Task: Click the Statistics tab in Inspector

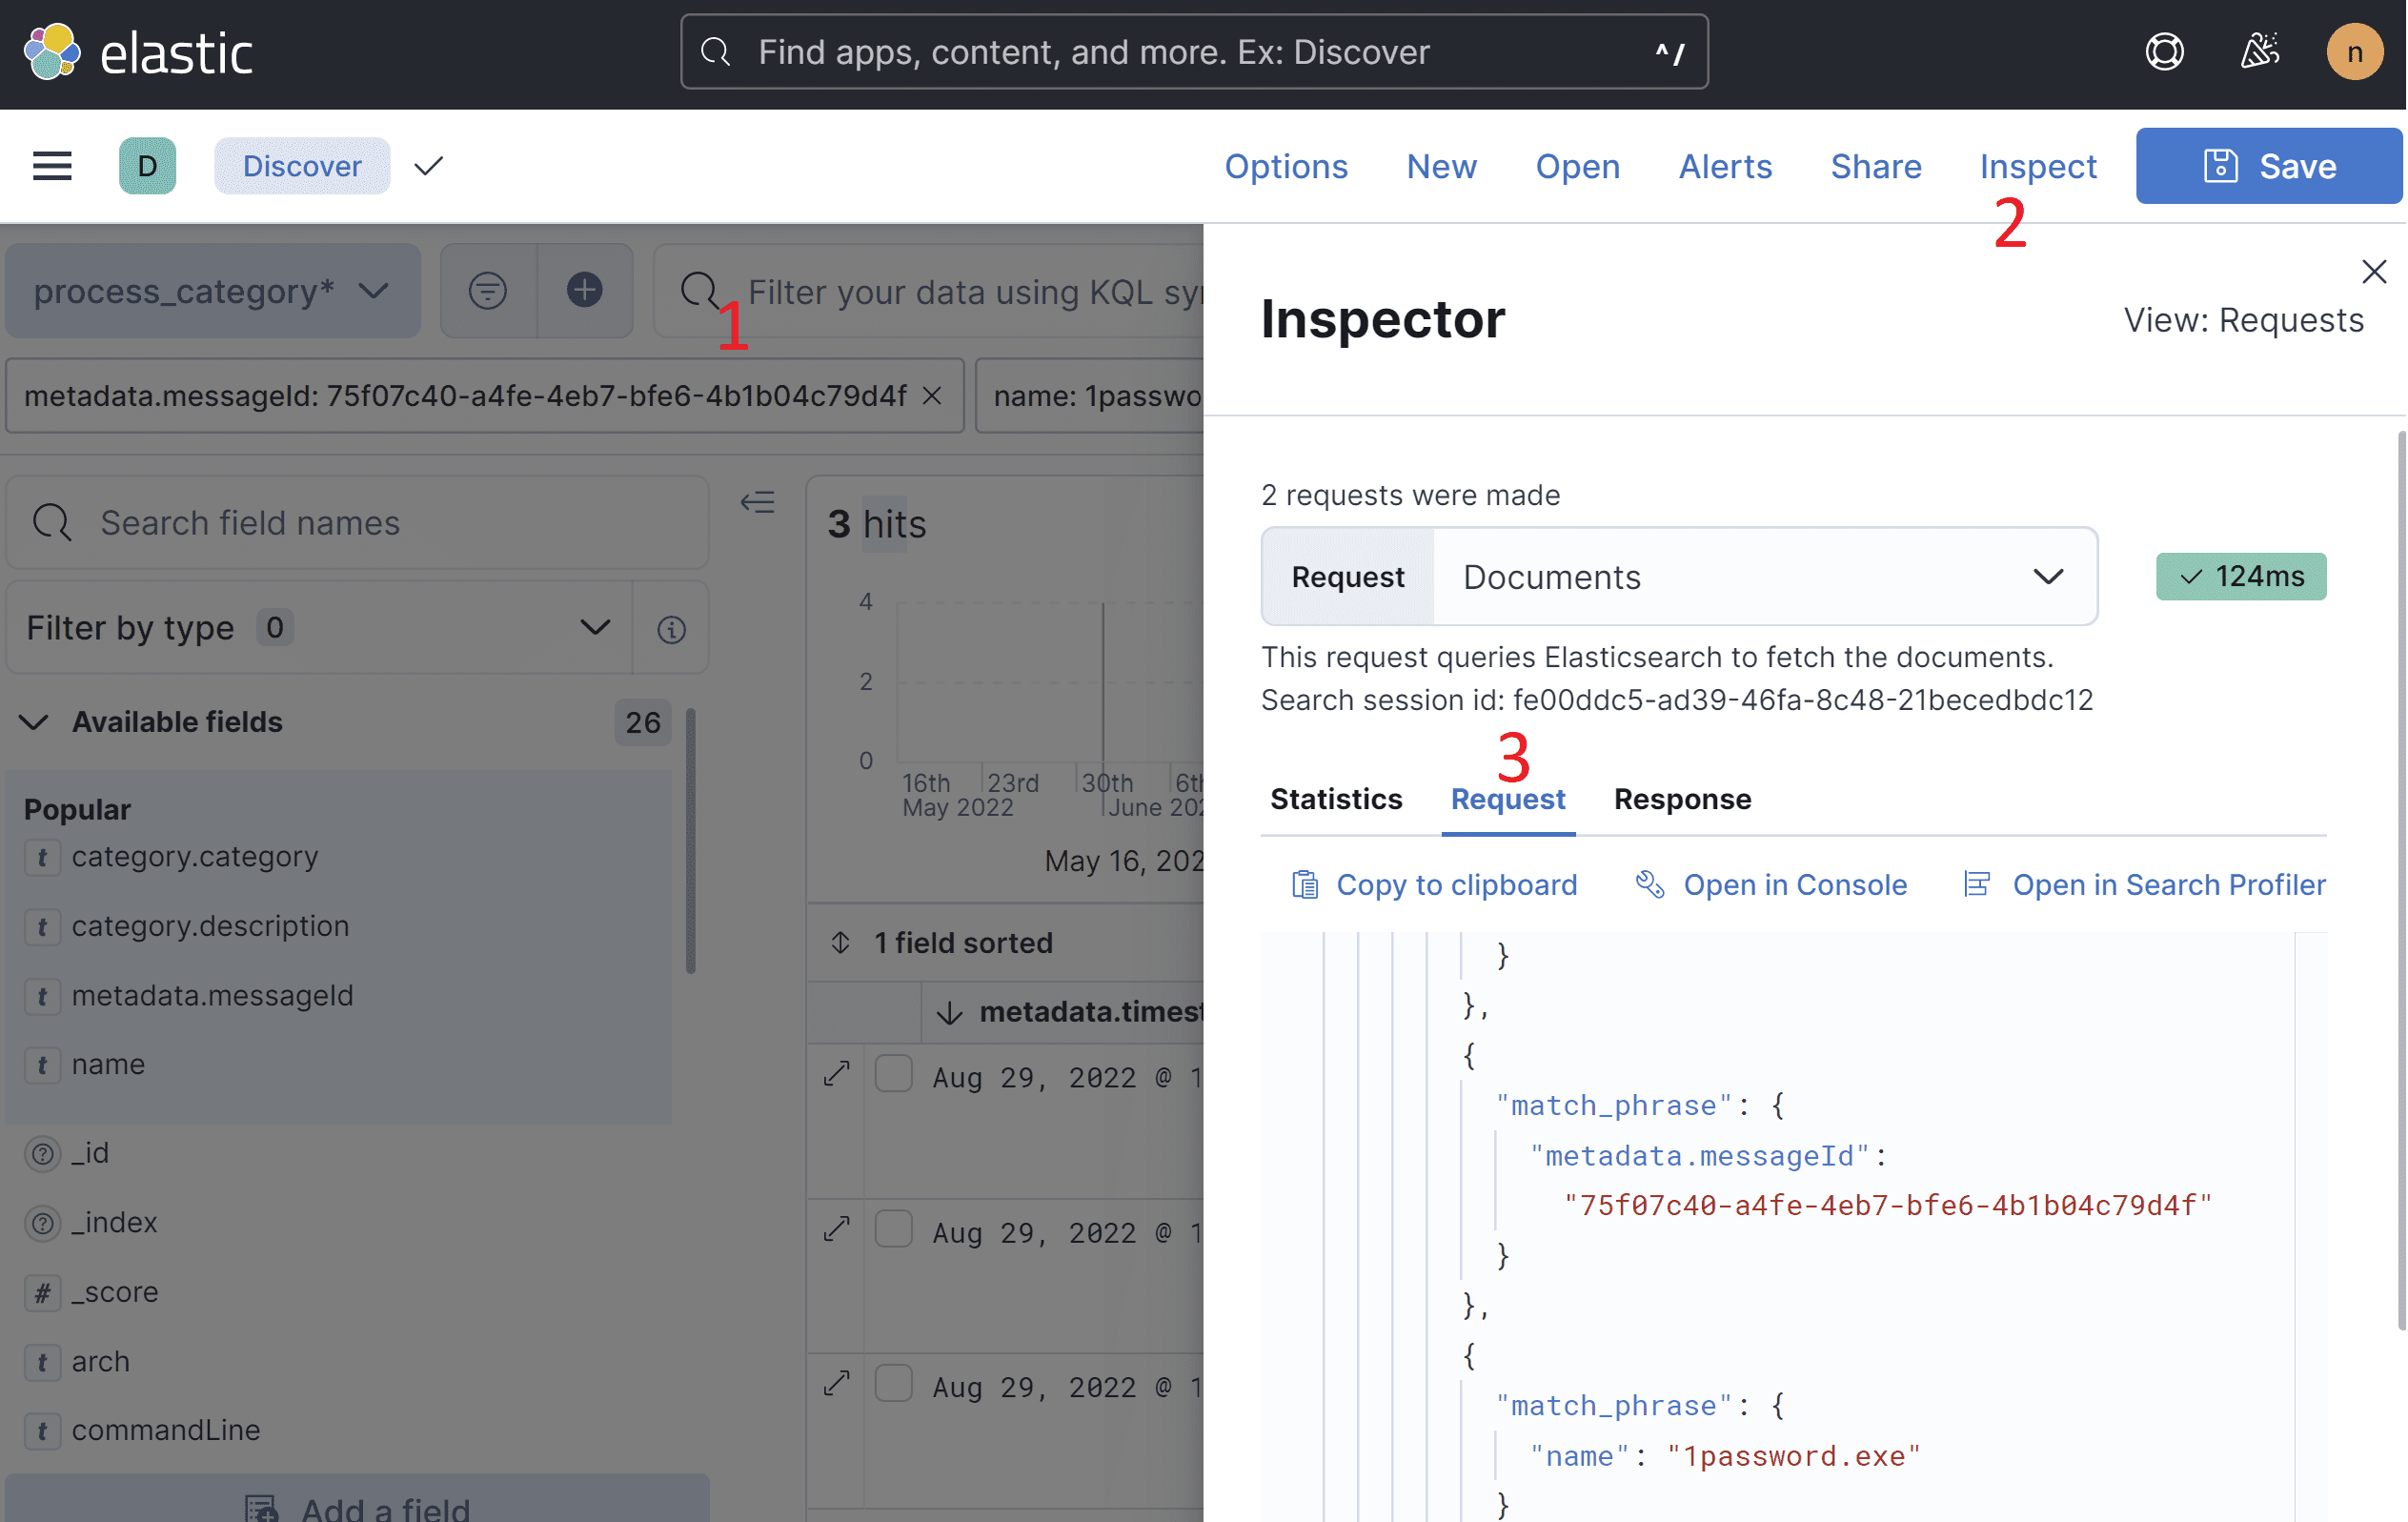Action: pyautogui.click(x=1337, y=798)
